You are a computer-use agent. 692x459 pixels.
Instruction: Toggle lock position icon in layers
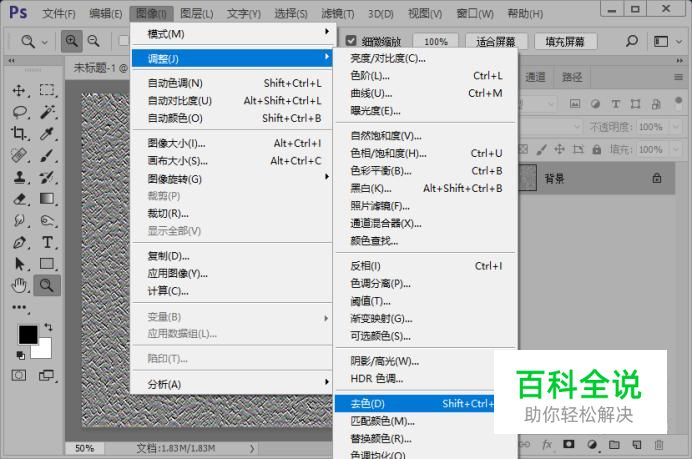(x=559, y=149)
